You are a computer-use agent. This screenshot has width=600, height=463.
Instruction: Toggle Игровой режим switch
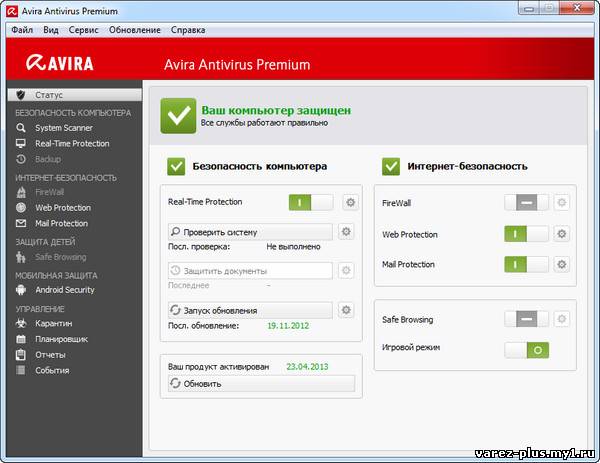[526, 350]
